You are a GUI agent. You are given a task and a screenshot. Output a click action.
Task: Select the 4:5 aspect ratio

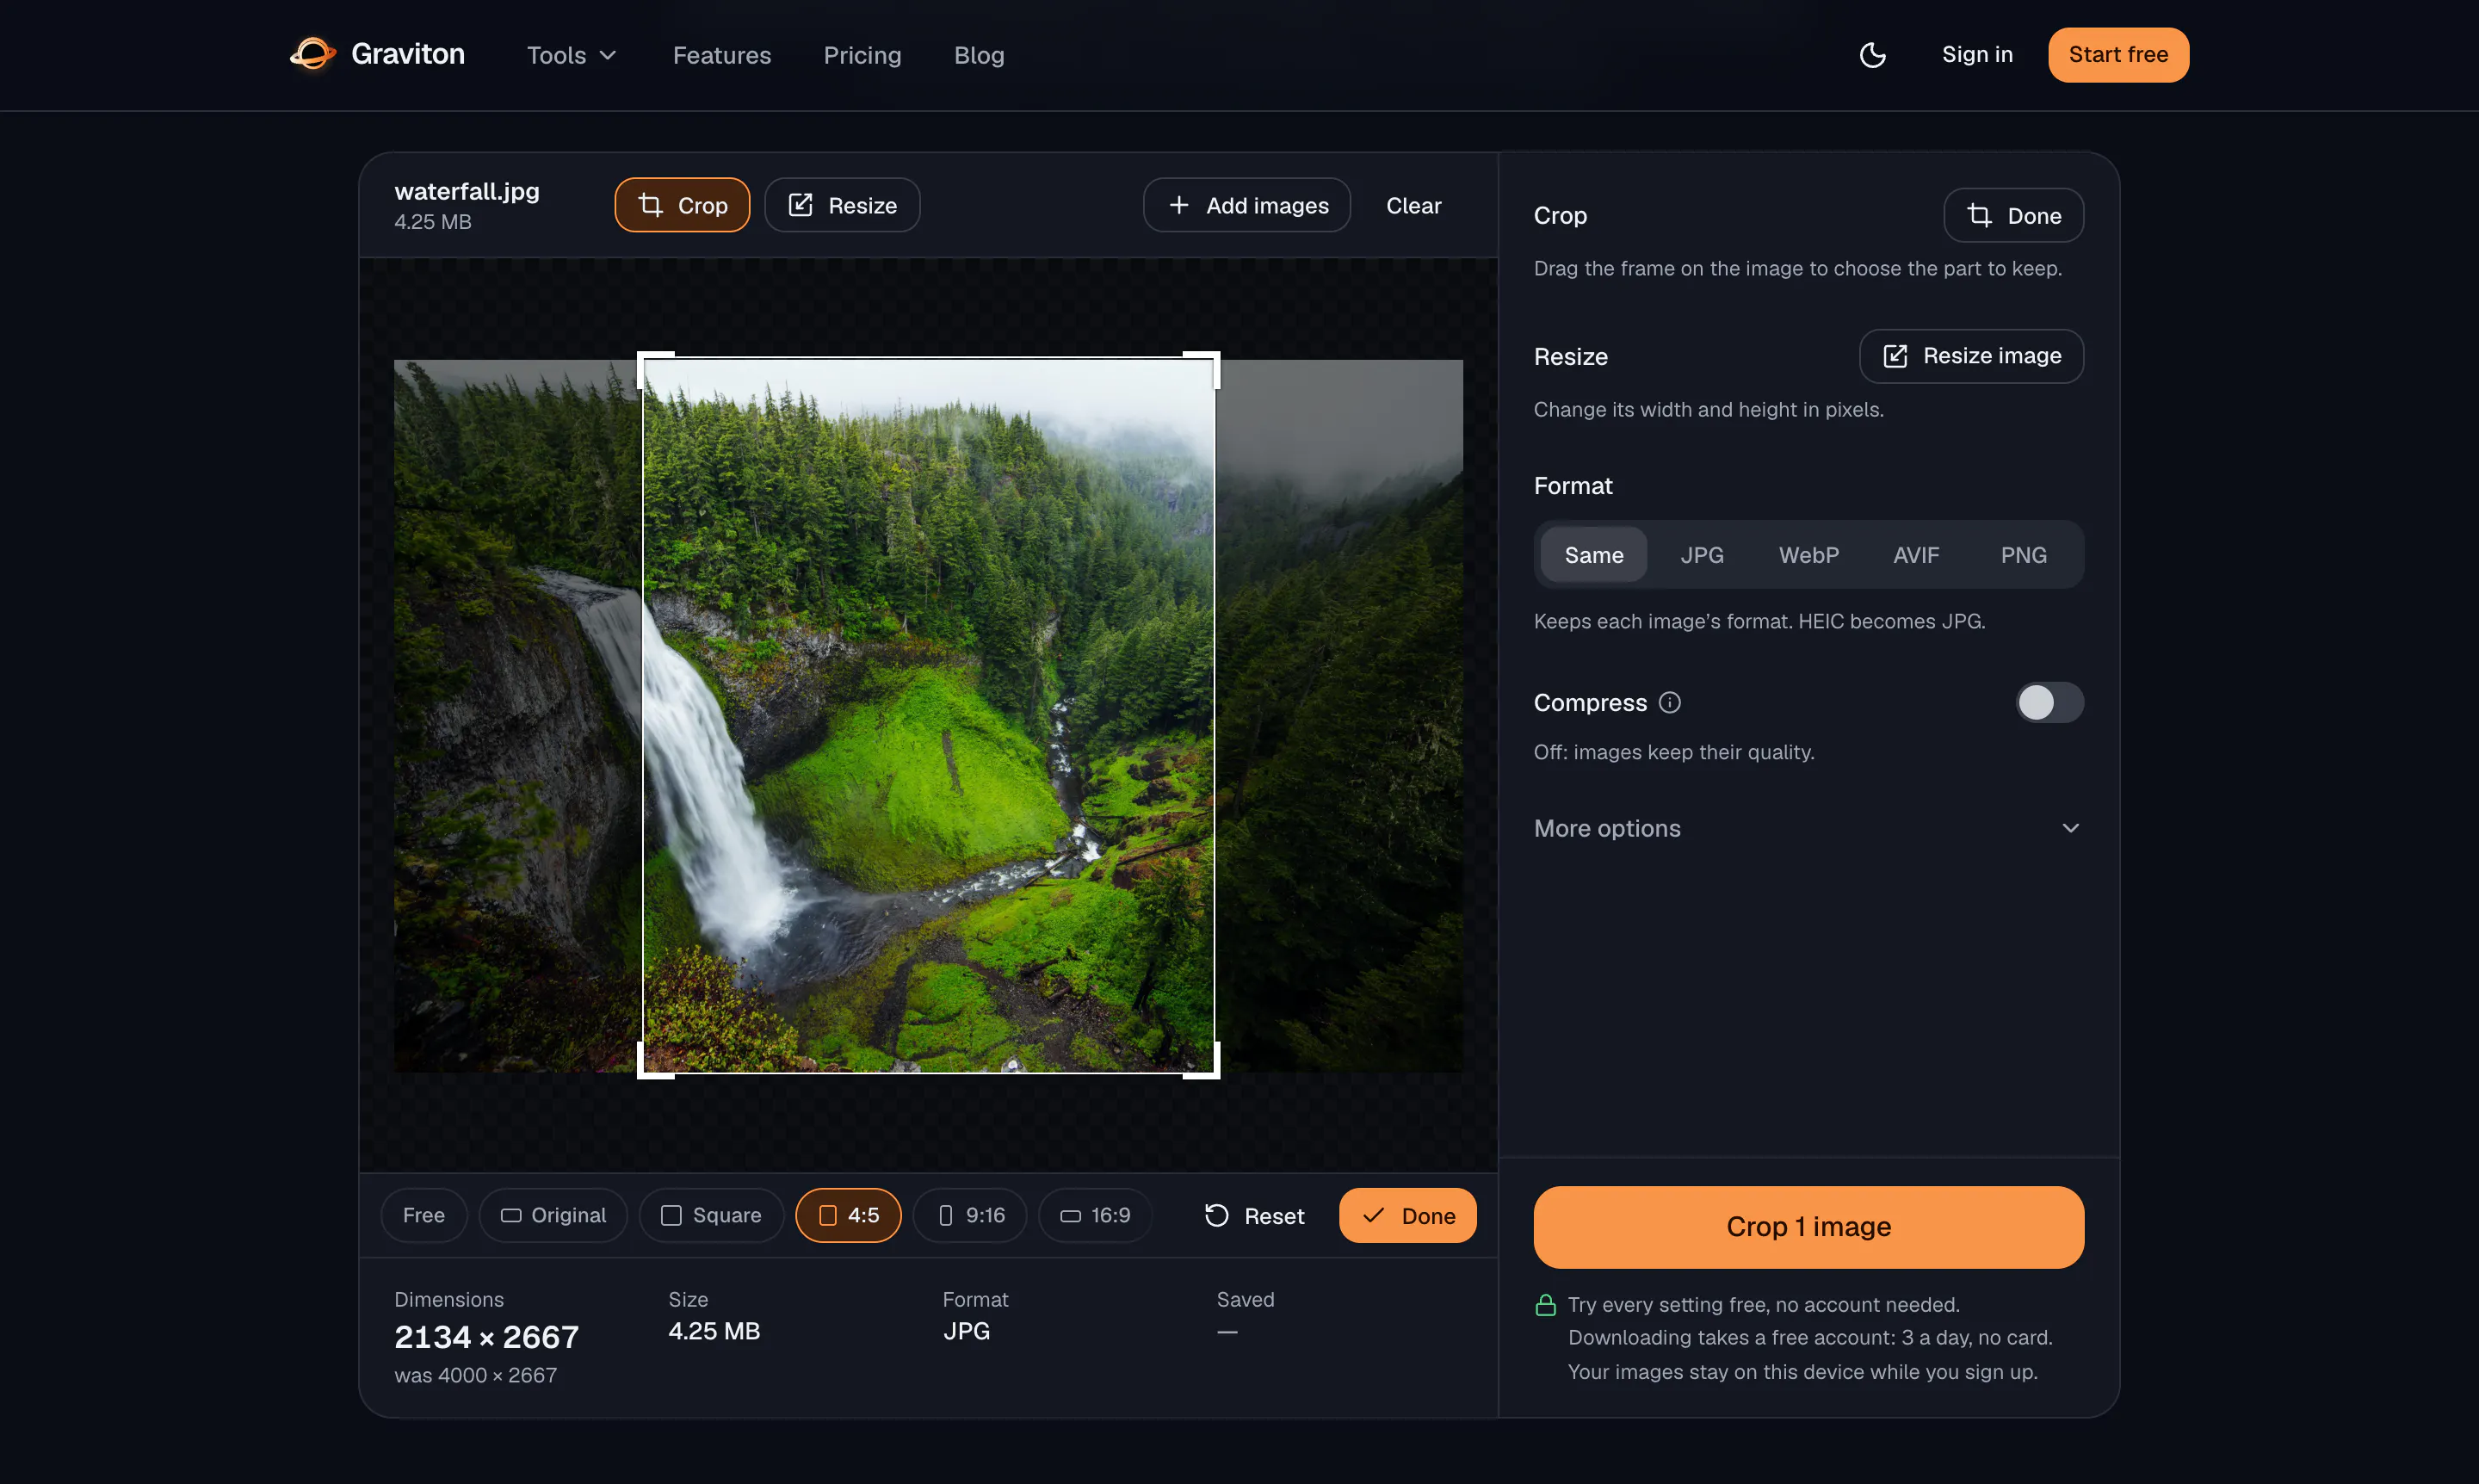point(848,1215)
